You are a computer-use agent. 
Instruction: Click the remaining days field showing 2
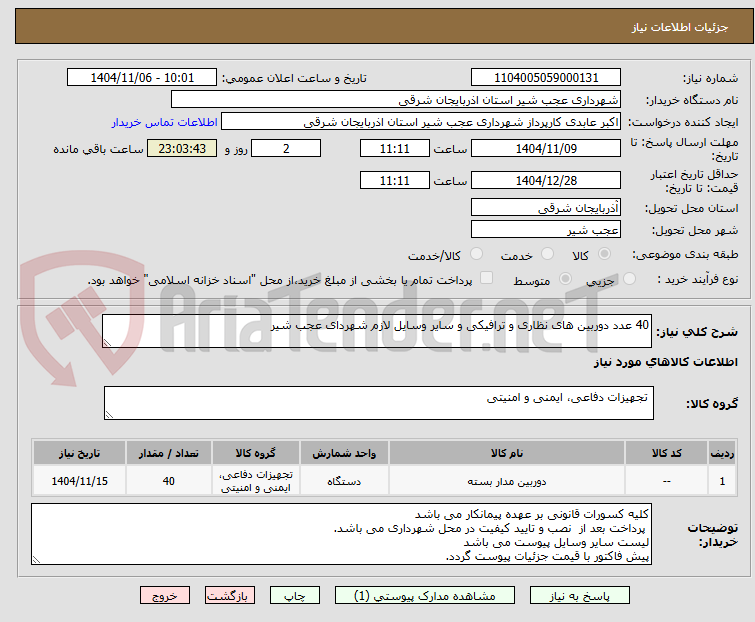(x=286, y=148)
